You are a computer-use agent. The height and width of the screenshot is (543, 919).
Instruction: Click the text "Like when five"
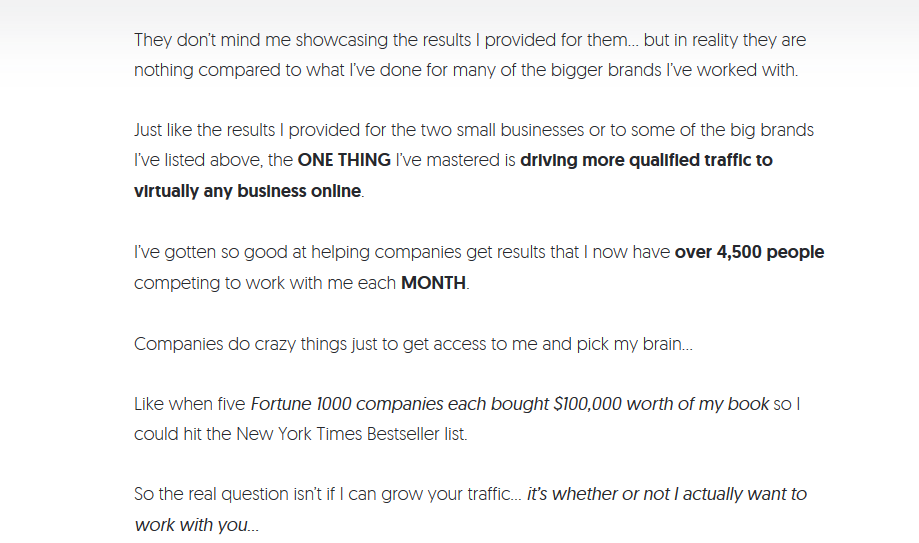coord(189,404)
